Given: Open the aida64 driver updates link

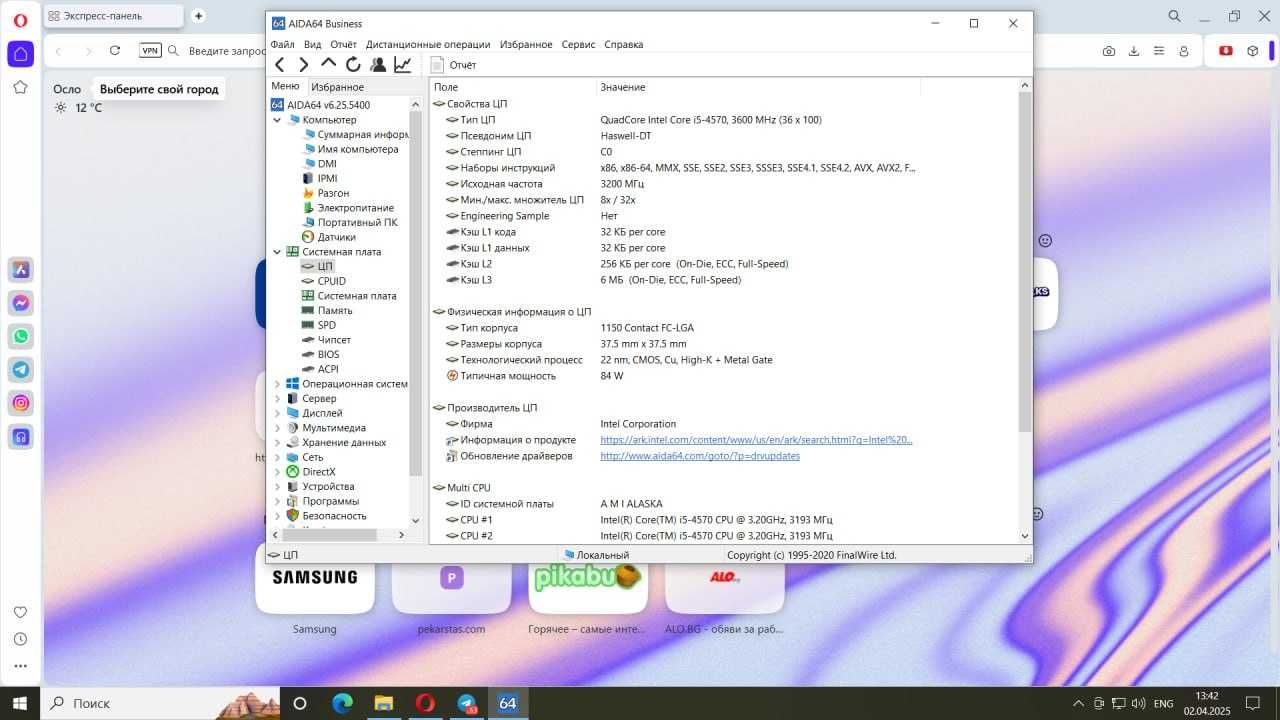Looking at the screenshot, I should tap(700, 456).
